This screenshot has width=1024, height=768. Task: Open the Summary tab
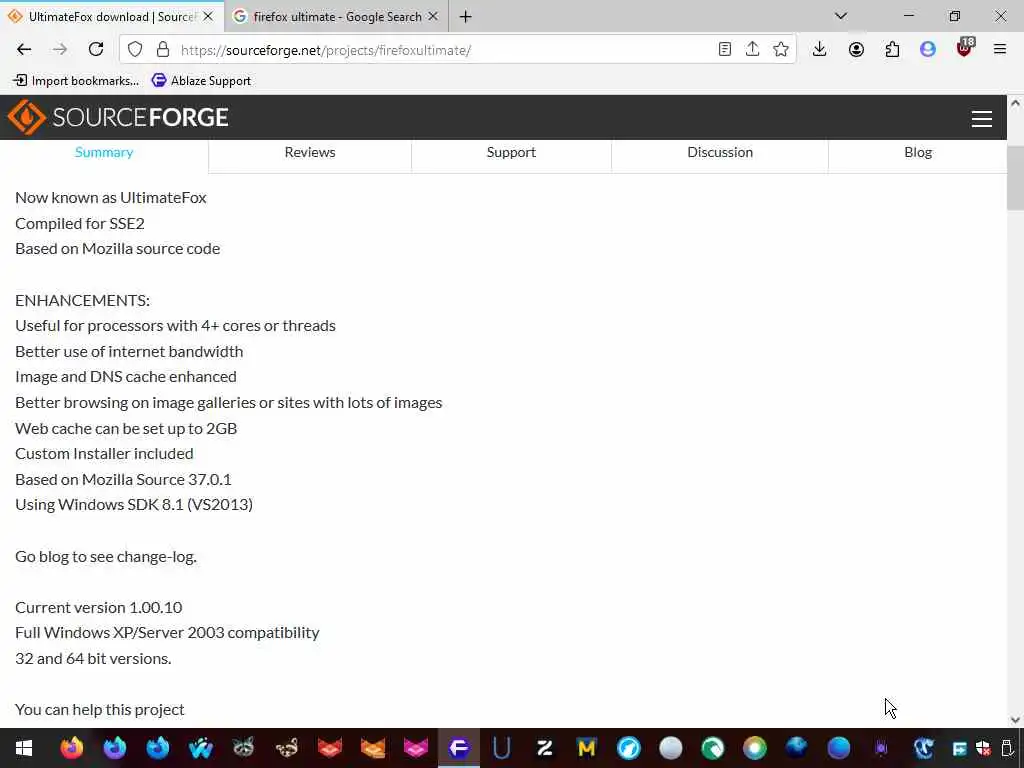click(x=104, y=153)
